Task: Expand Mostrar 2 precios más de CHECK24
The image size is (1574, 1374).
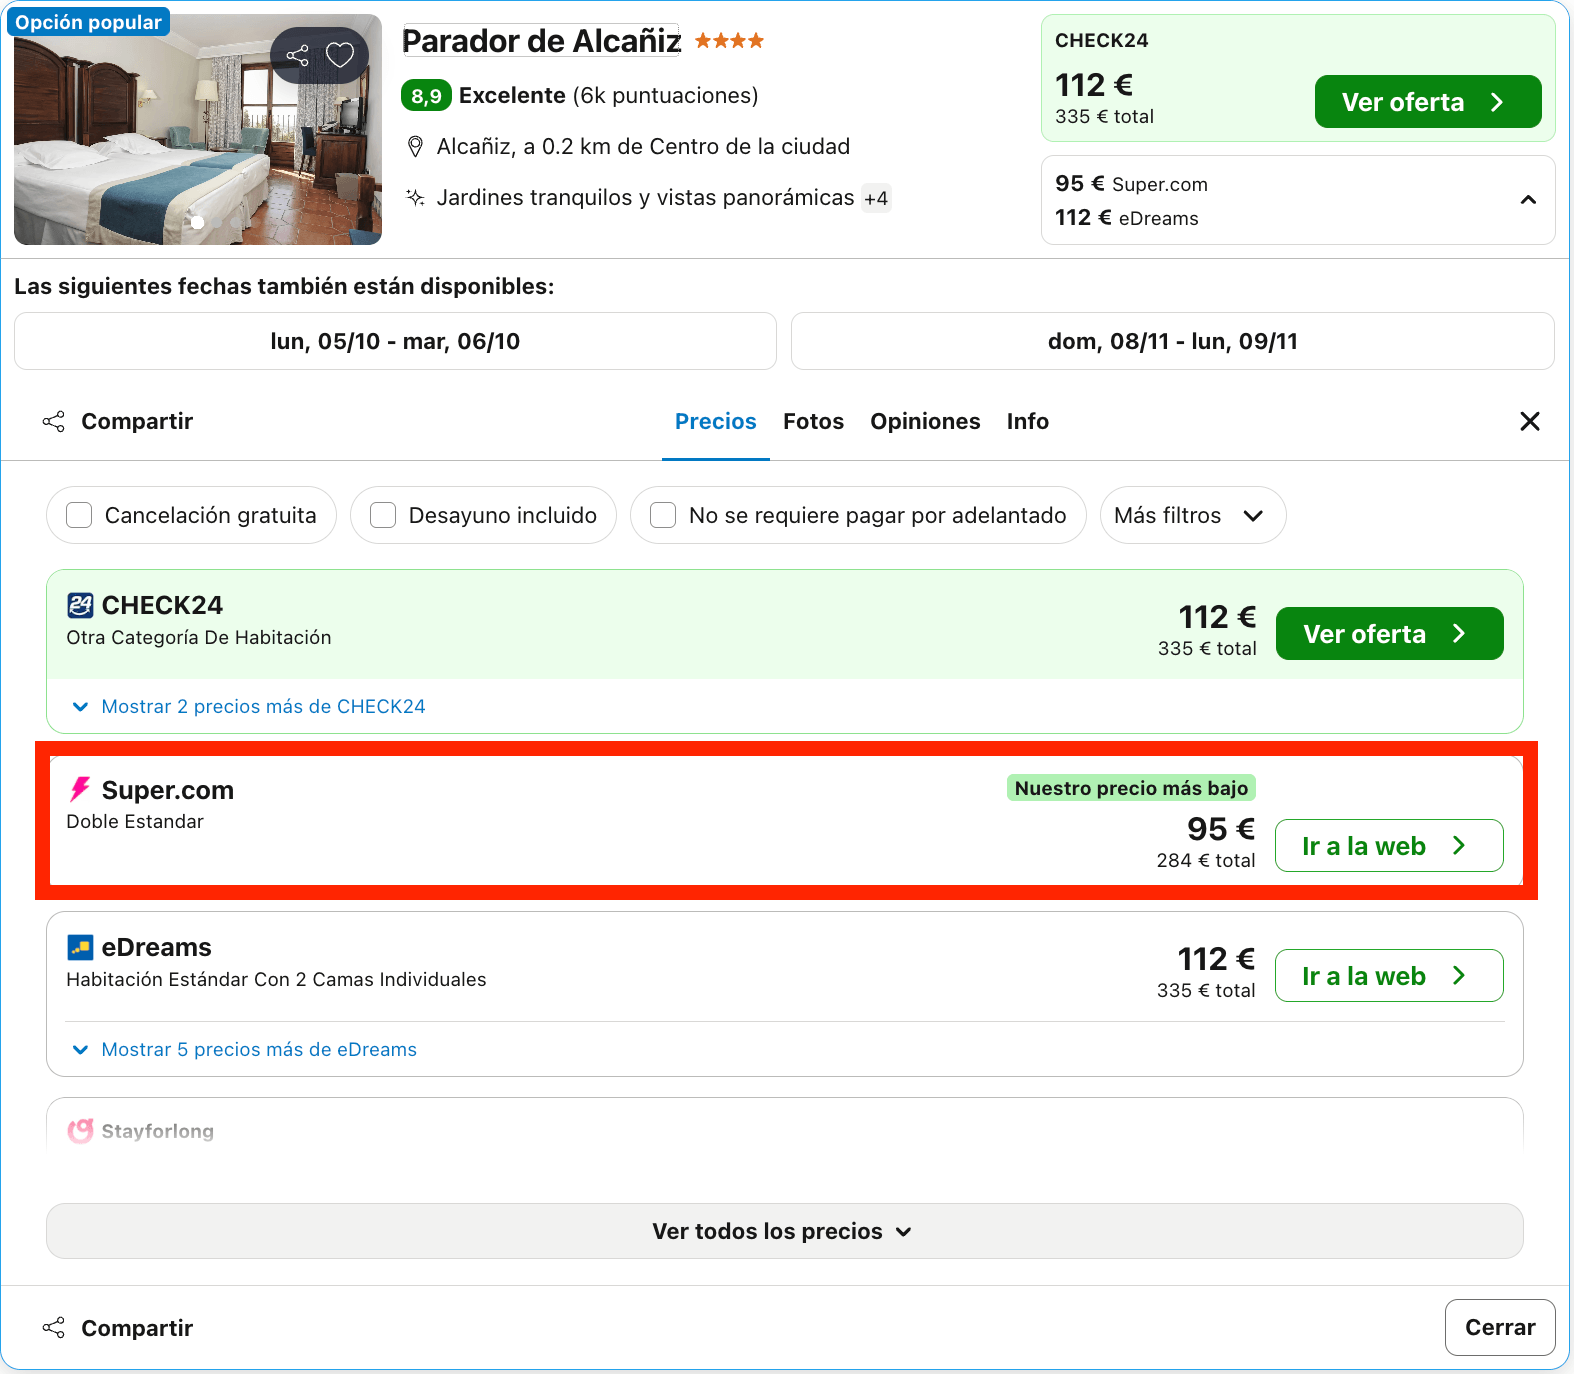Action: [x=248, y=706]
